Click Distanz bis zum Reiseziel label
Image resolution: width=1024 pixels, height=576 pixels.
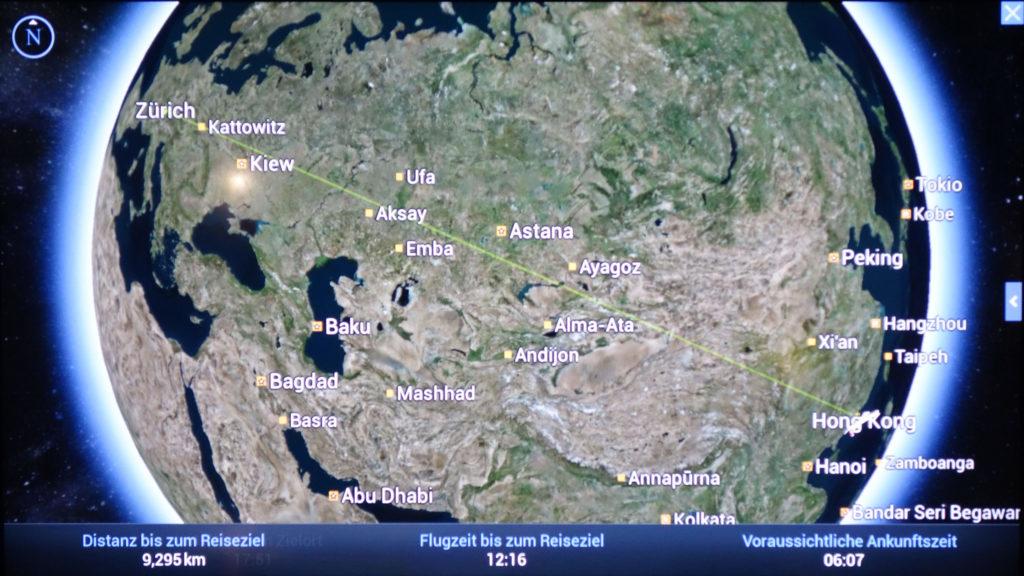pos(174,541)
